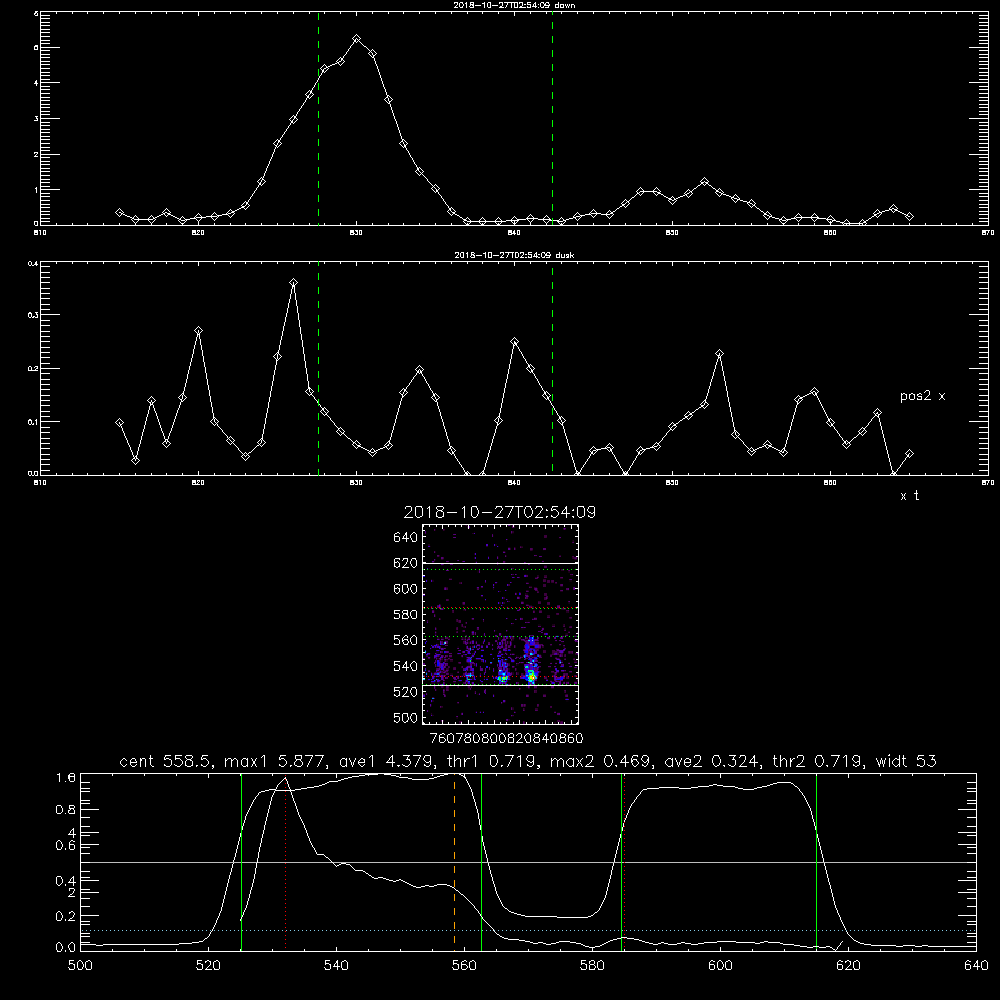Screen dimensions: 1000x1000
Task: Click the green vertical line at 615 in profile plot
Action: pos(816,861)
